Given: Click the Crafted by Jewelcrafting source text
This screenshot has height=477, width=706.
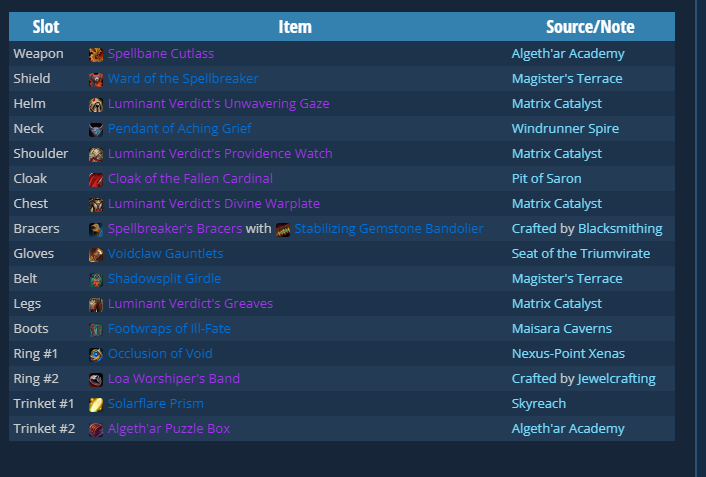Looking at the screenshot, I should pyautogui.click(x=584, y=378).
